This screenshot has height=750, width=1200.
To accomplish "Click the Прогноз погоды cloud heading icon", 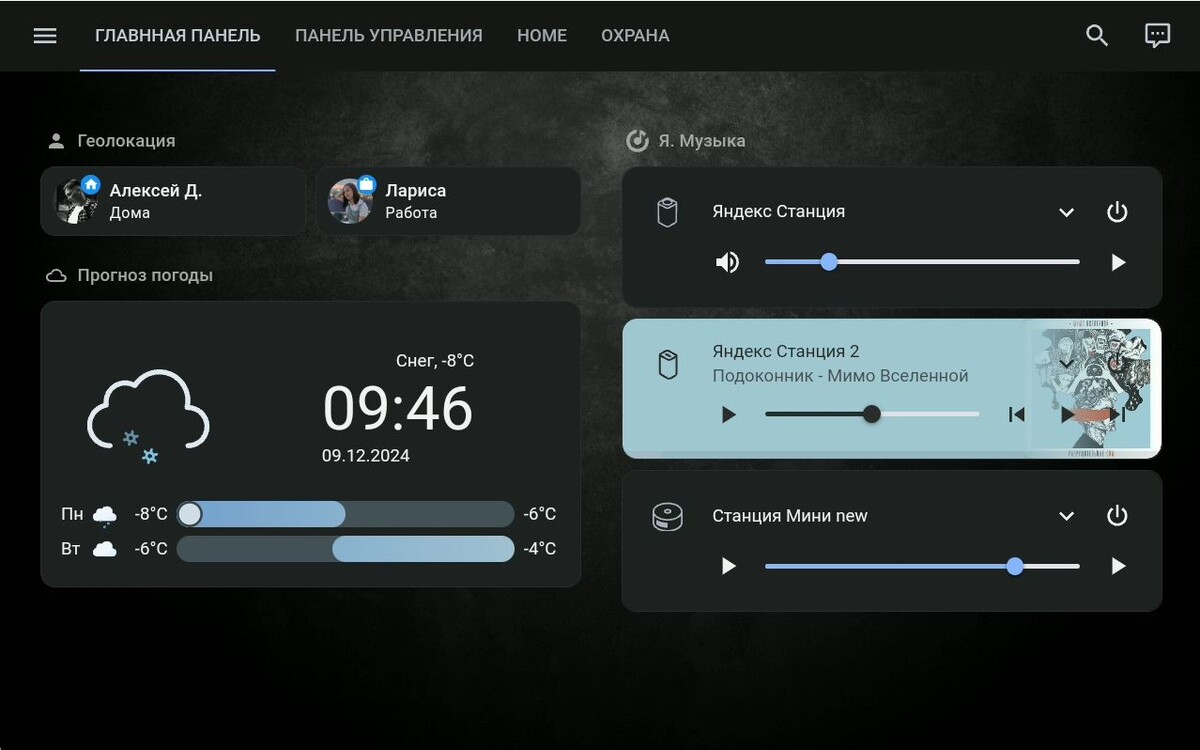I will click(56, 275).
